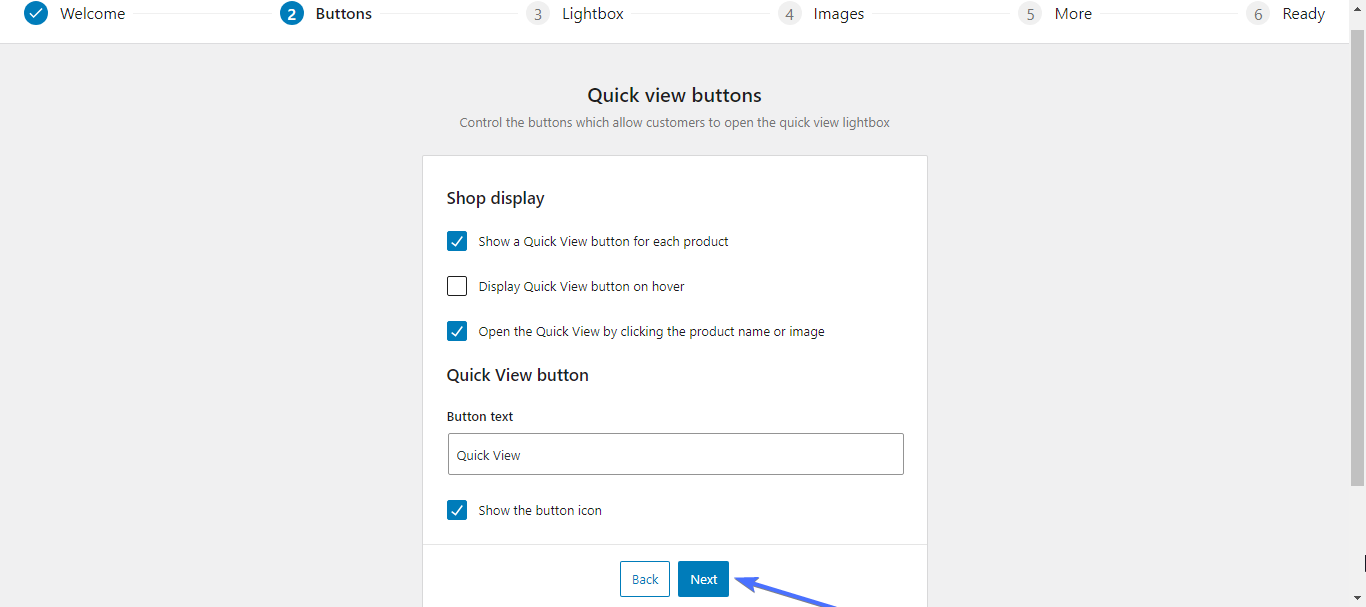The width and height of the screenshot is (1366, 607).
Task: Disable Show the button icon checkbox
Action: click(457, 510)
